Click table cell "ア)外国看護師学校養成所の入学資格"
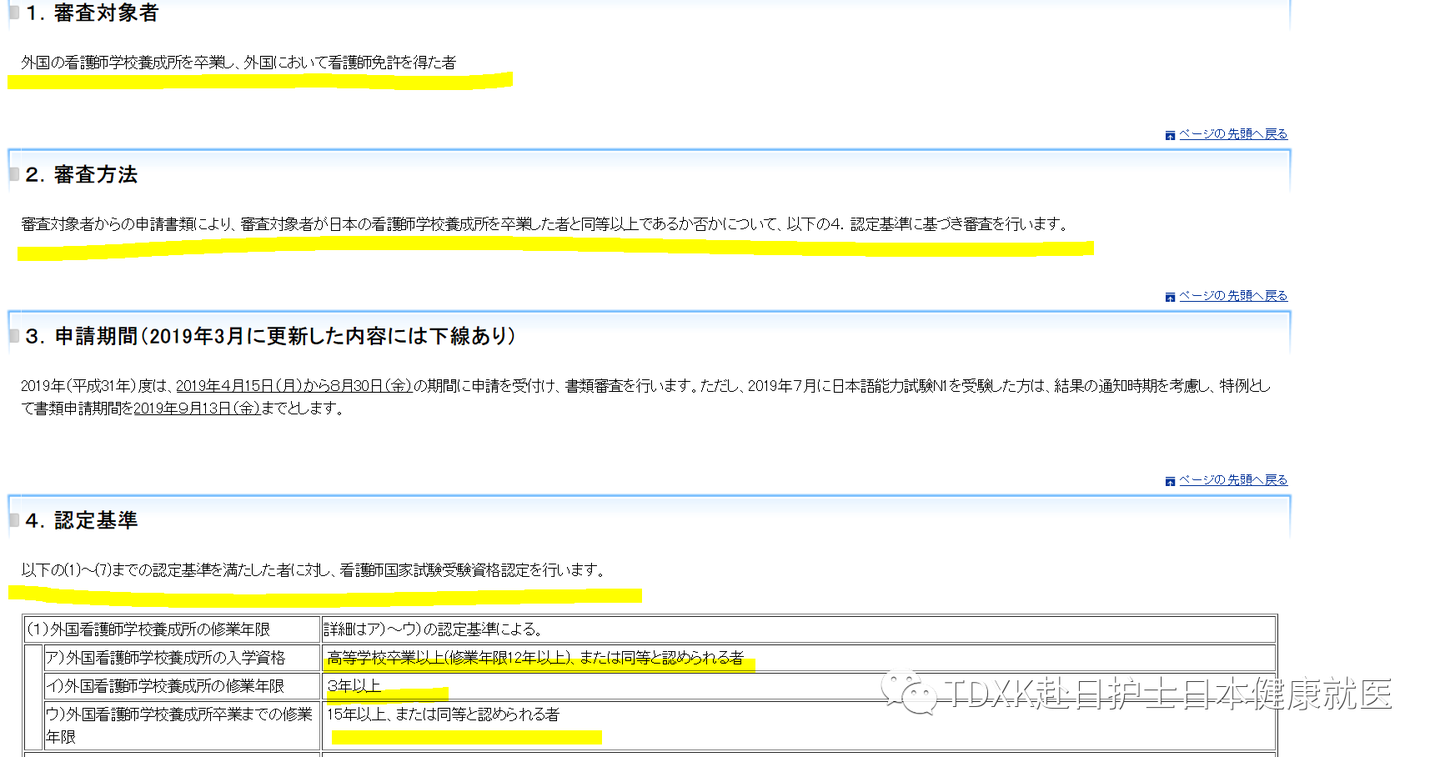Image resolution: width=1440 pixels, height=757 pixels. tap(182, 658)
